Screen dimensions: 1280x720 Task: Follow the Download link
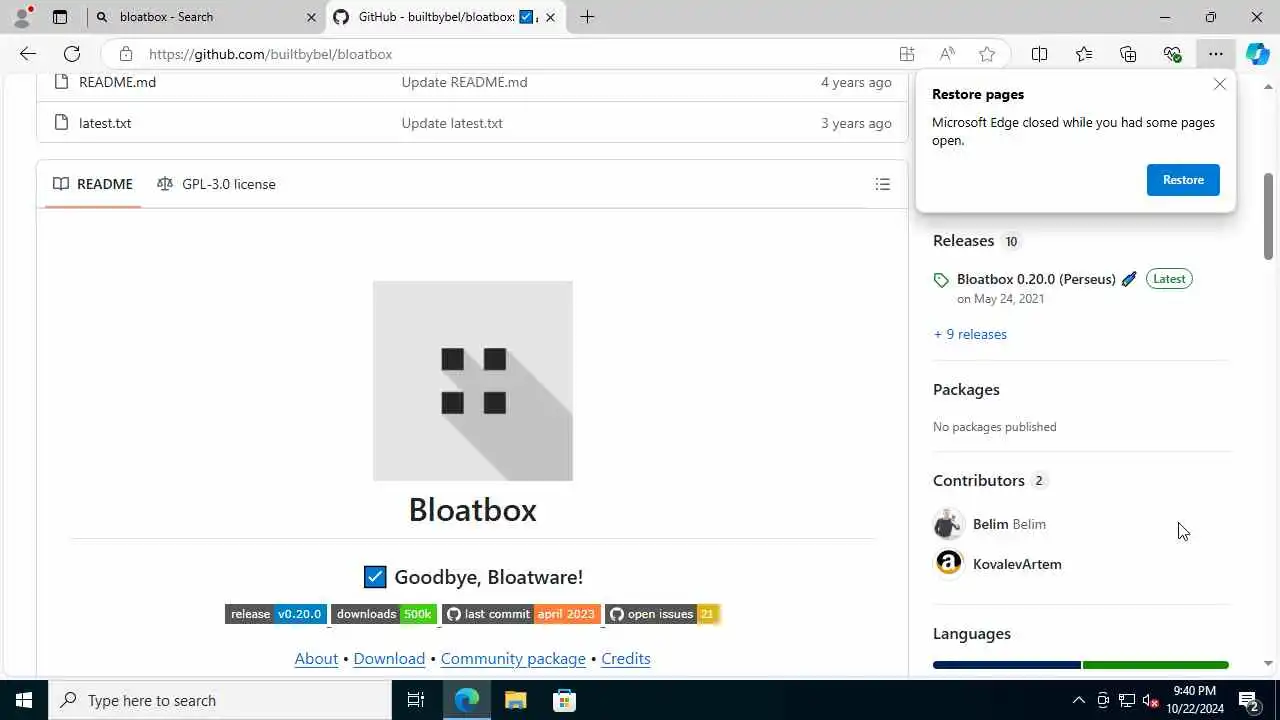[x=389, y=658]
